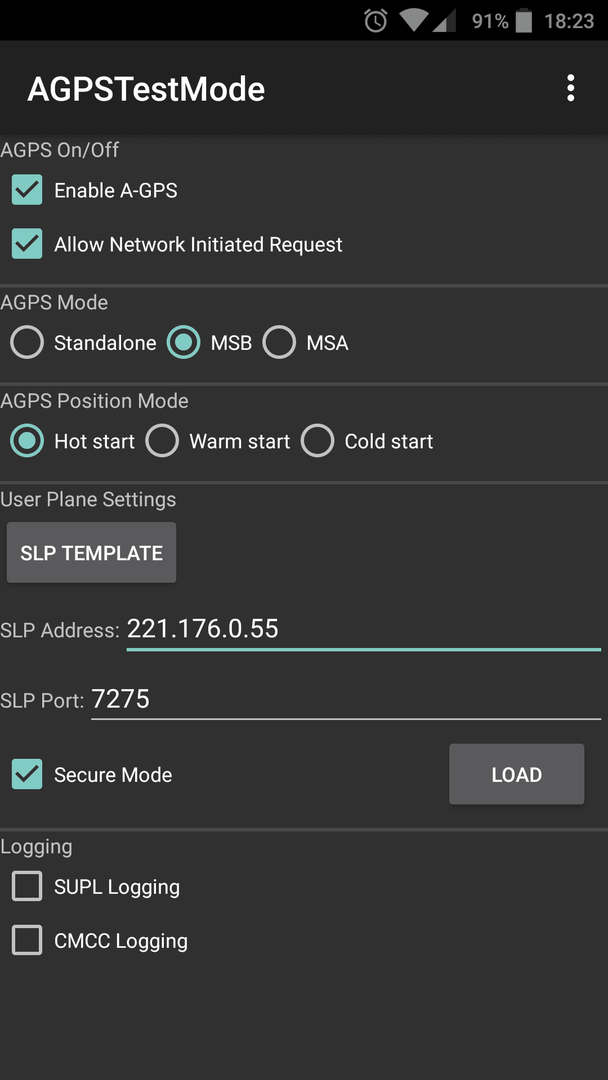Uncheck the Enable A-GPS checkbox

27,190
